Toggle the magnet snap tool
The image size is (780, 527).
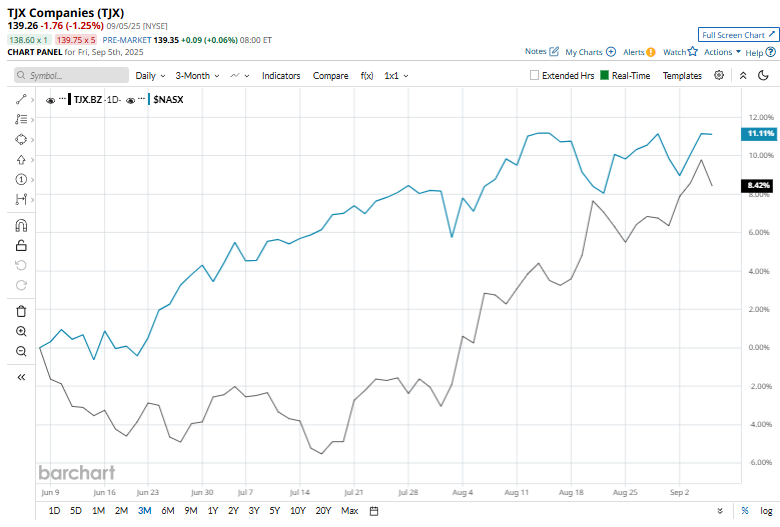click(21, 226)
